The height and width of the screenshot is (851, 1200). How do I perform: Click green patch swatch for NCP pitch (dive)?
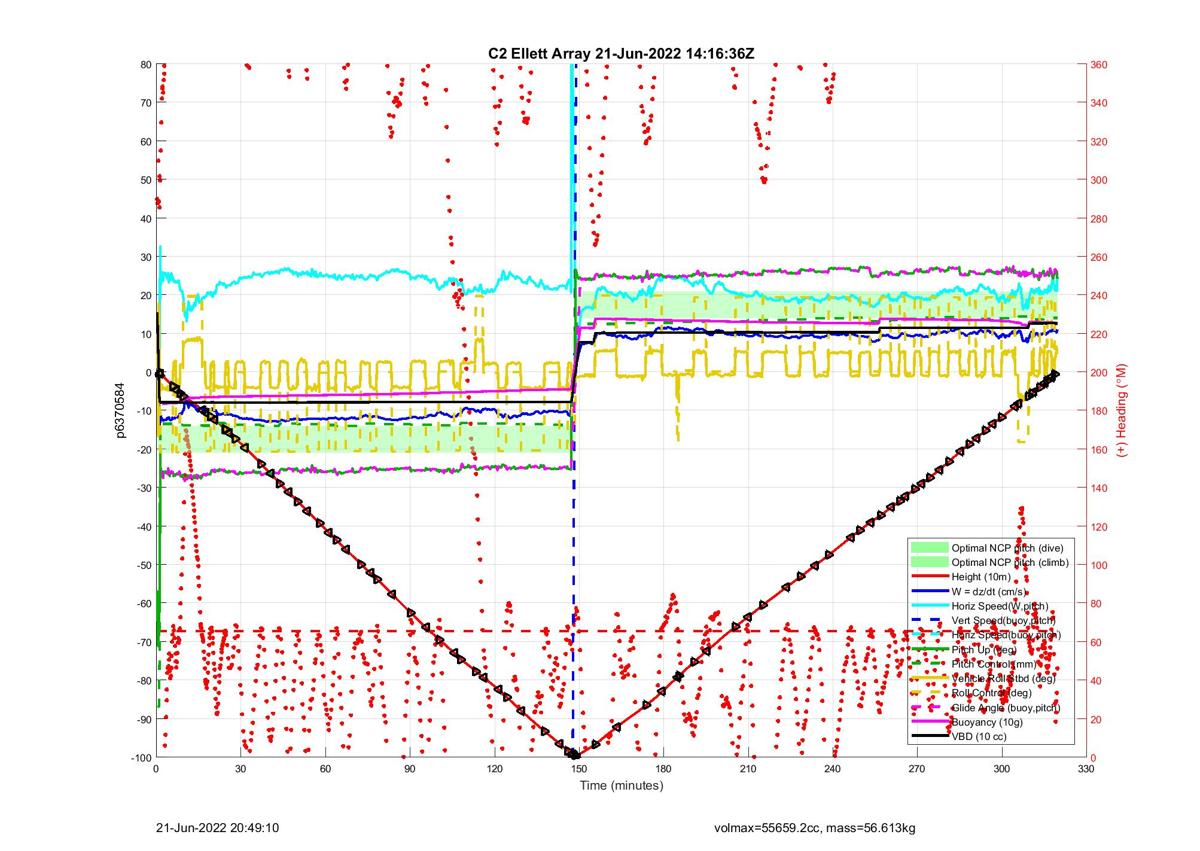[x=928, y=548]
